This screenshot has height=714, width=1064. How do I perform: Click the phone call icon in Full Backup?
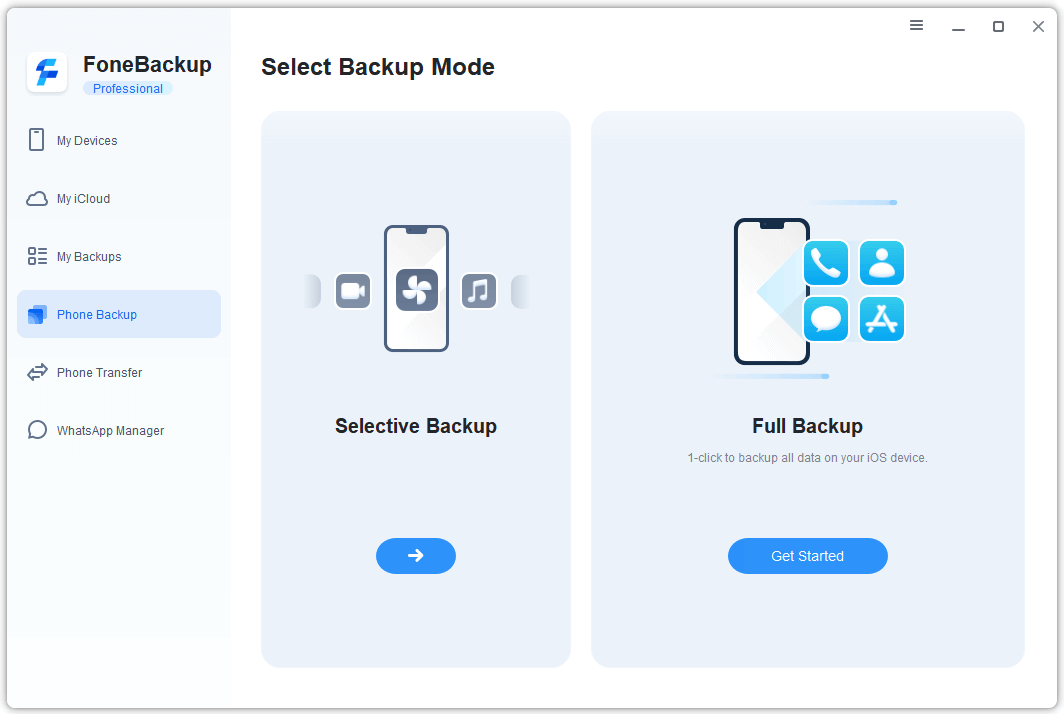[826, 263]
